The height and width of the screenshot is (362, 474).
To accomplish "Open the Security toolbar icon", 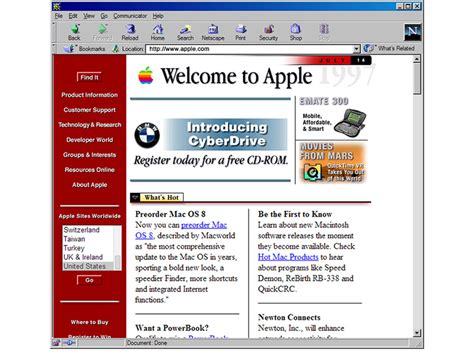I will (x=268, y=32).
